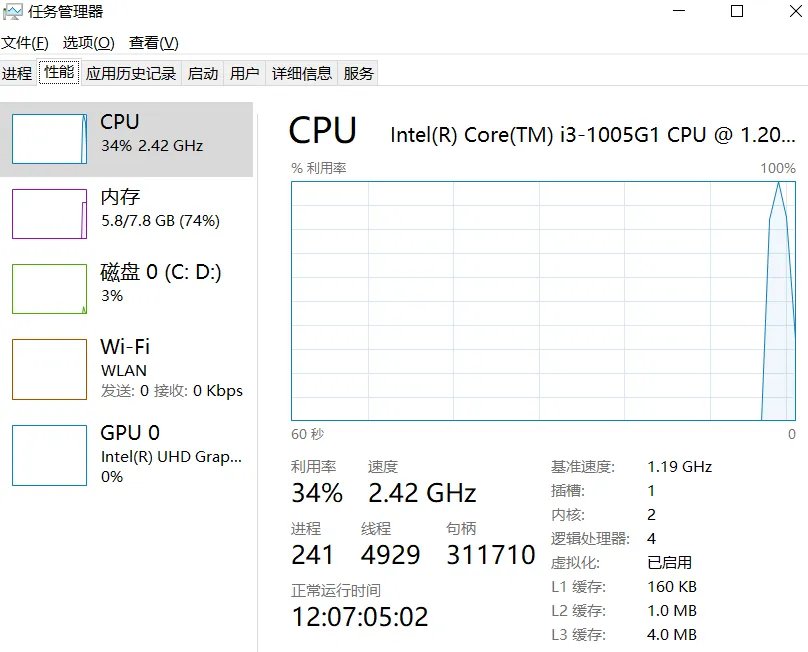Switch to the 进程 tab
This screenshot has height=652, width=808.
click(x=17, y=72)
